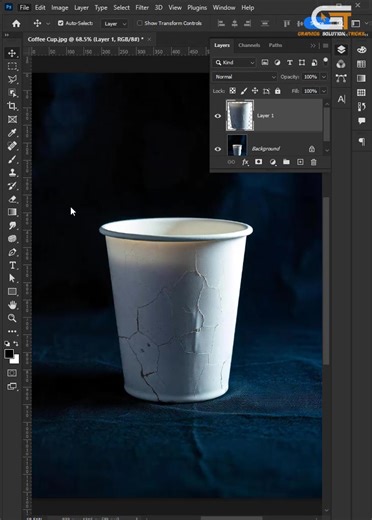Open the File menu
372x520 pixels.
pyautogui.click(x=24, y=7)
